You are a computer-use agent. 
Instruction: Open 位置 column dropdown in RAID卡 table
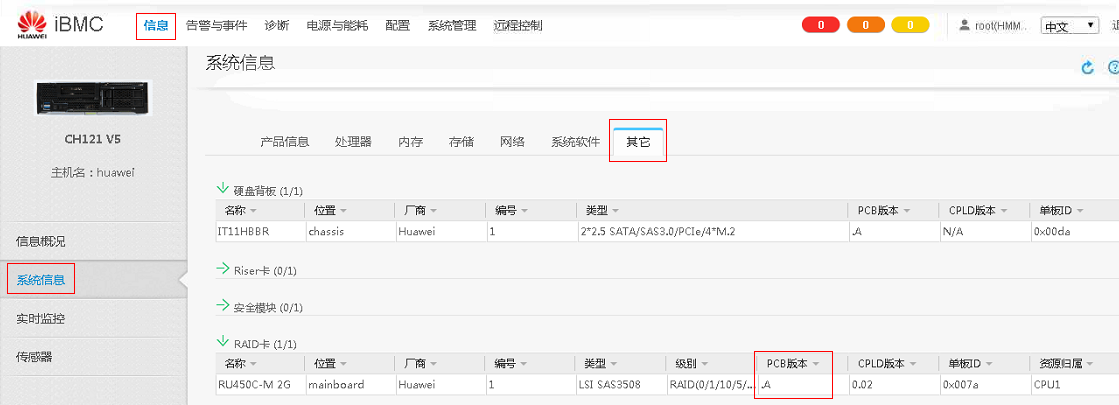point(343,364)
